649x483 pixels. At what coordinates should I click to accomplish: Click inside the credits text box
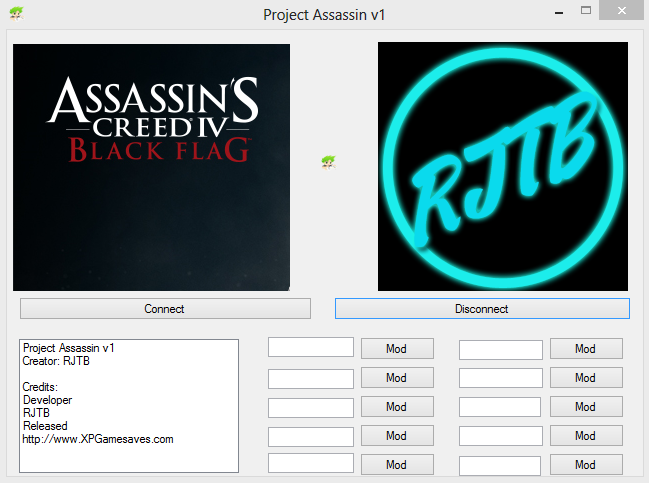coord(129,405)
